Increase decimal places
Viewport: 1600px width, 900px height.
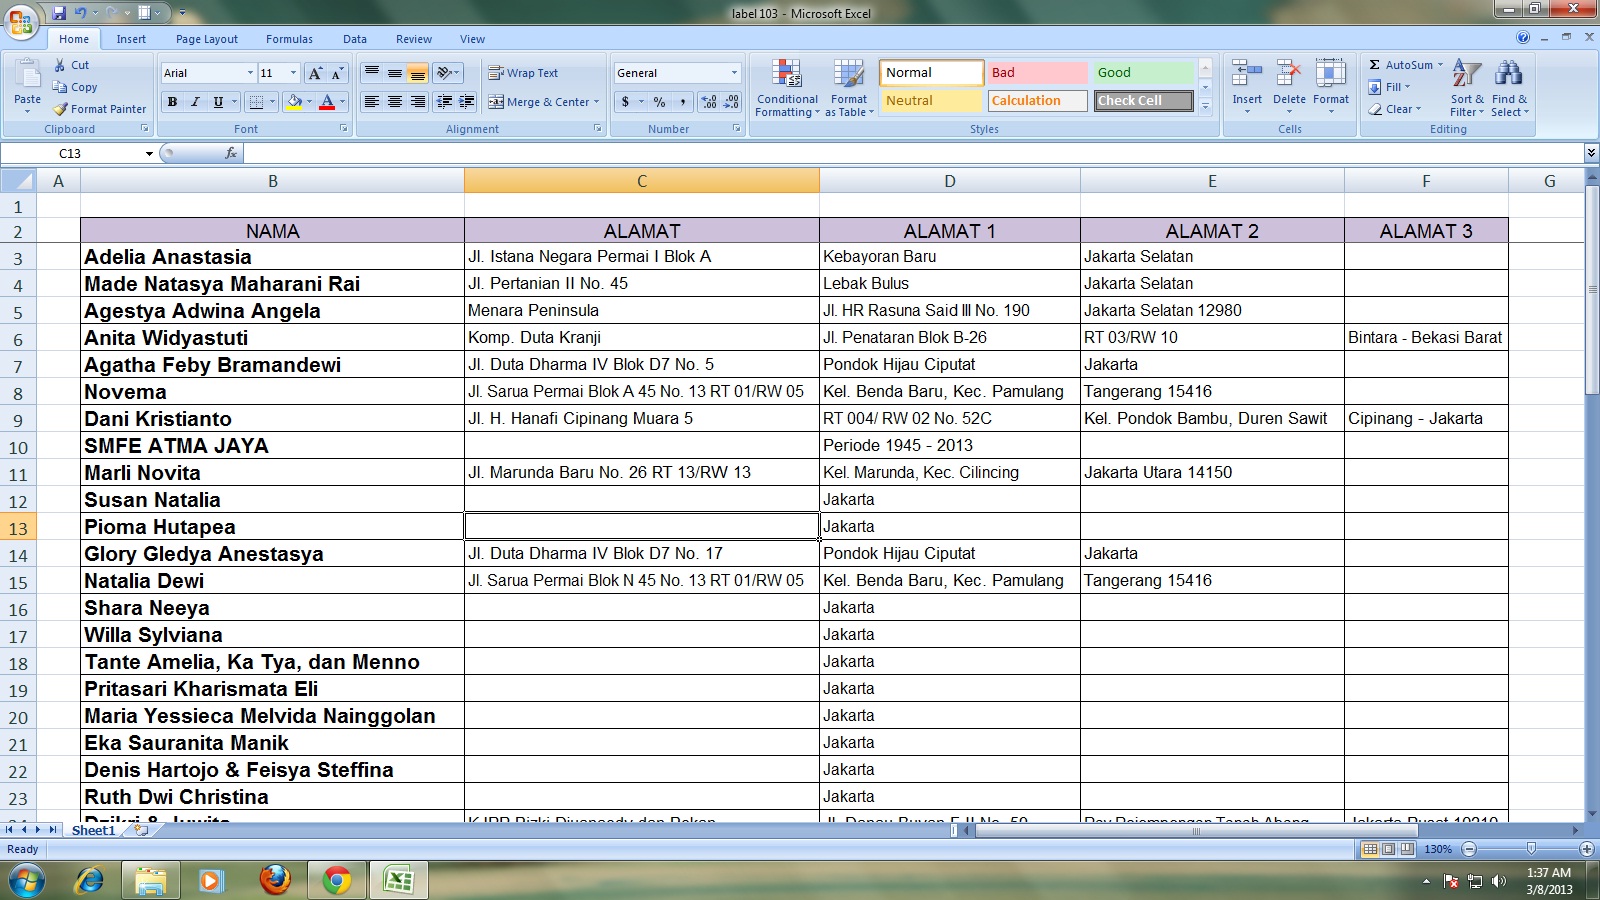pos(709,102)
